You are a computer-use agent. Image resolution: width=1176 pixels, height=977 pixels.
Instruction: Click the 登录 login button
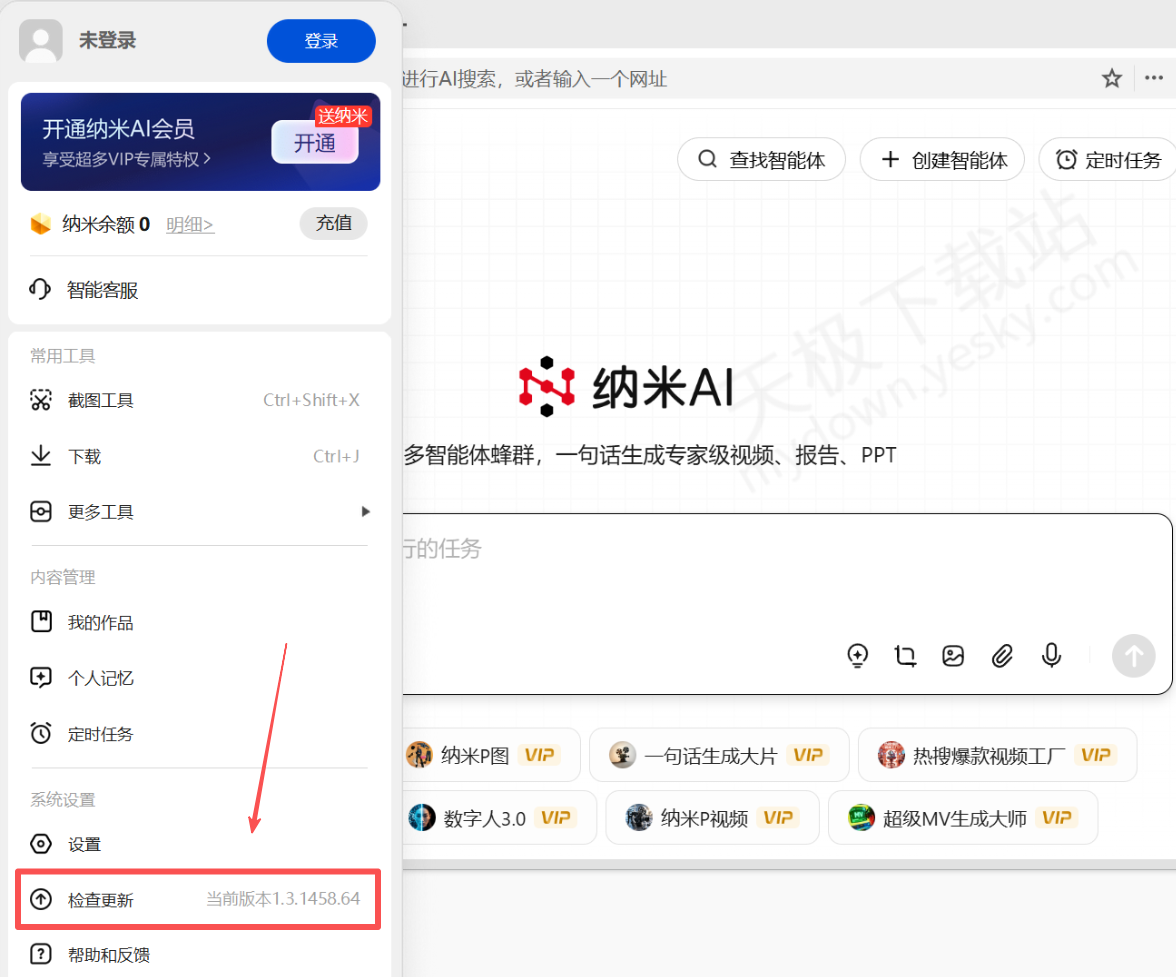(x=321, y=41)
